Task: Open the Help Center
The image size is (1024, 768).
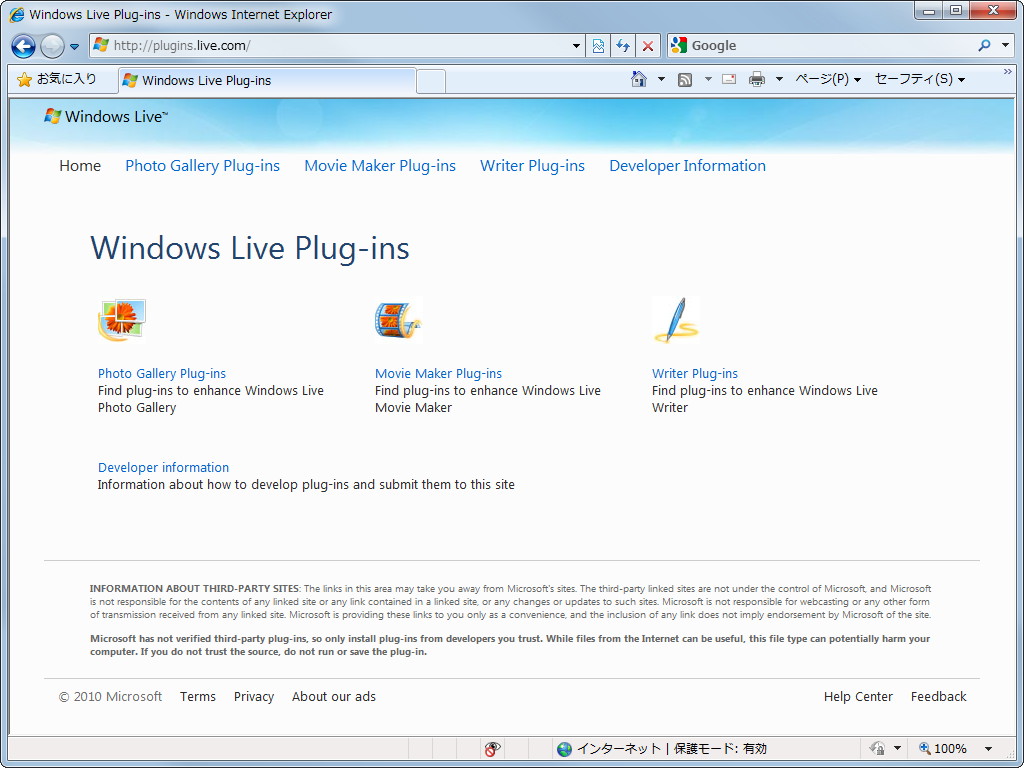Action: (858, 696)
